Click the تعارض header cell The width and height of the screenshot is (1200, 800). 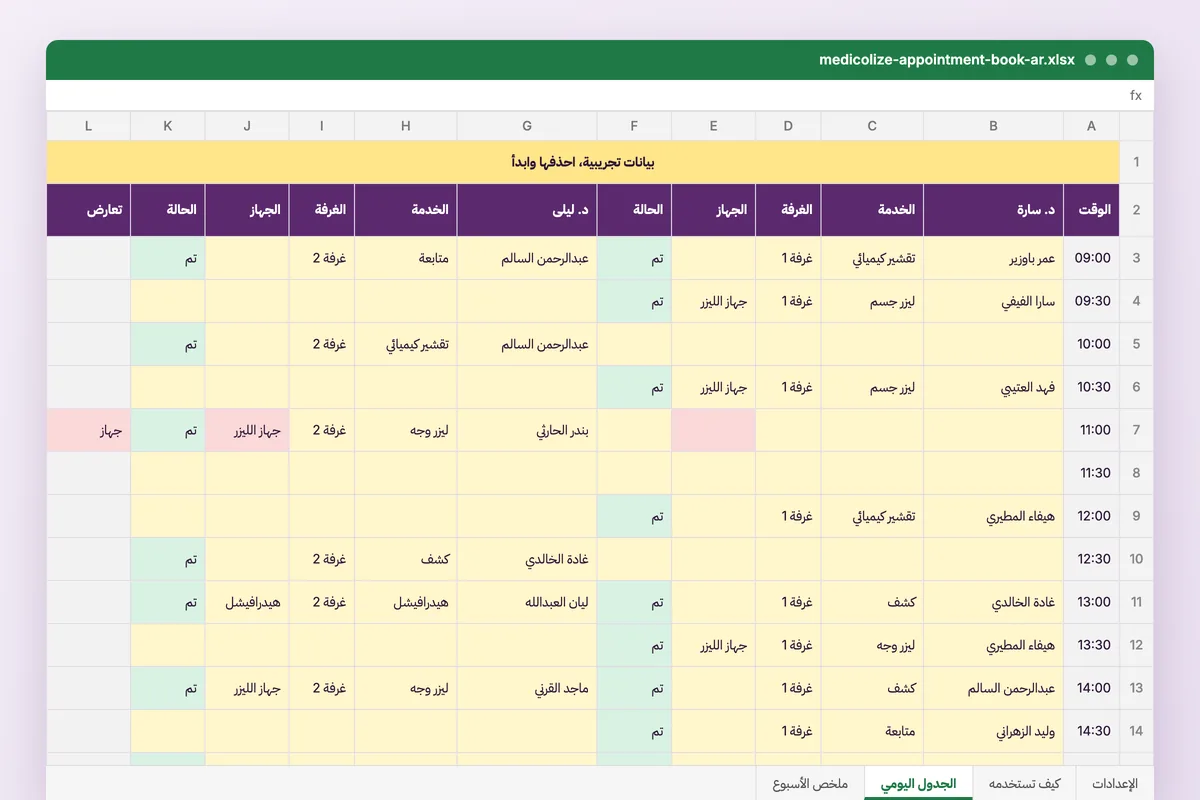(88, 210)
